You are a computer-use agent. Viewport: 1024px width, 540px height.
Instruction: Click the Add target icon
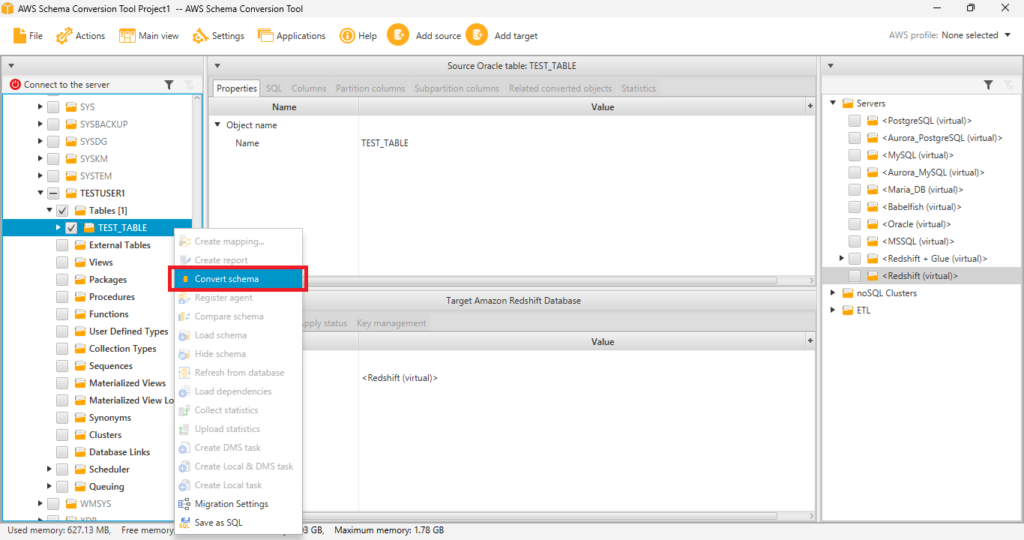point(476,35)
